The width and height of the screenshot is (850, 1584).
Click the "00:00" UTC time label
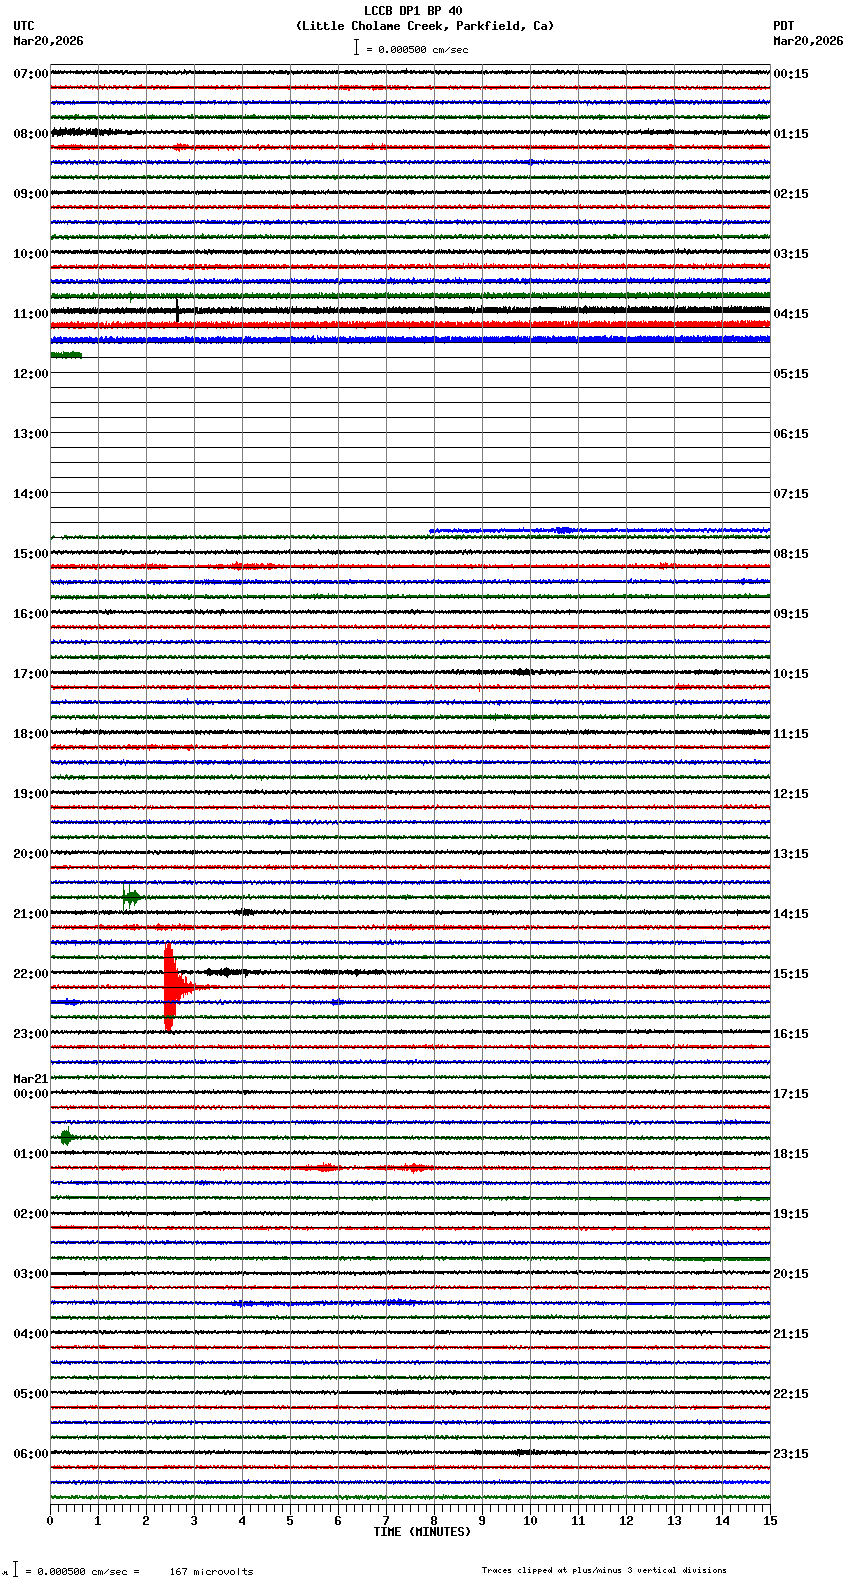click(31, 1094)
